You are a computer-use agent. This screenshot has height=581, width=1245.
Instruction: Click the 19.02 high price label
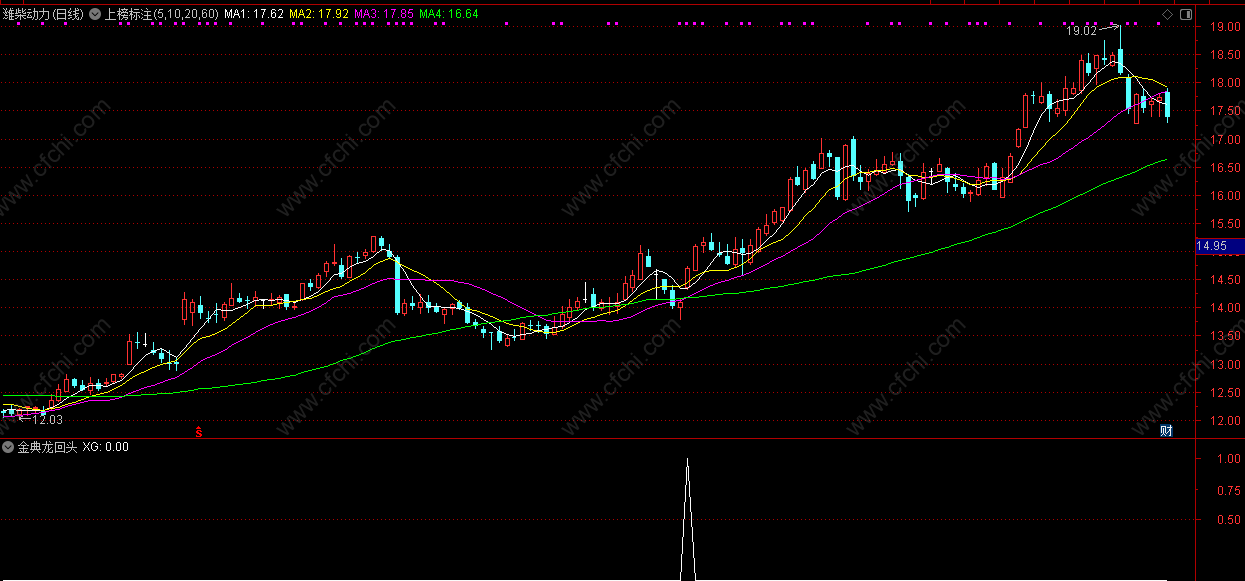(1080, 32)
